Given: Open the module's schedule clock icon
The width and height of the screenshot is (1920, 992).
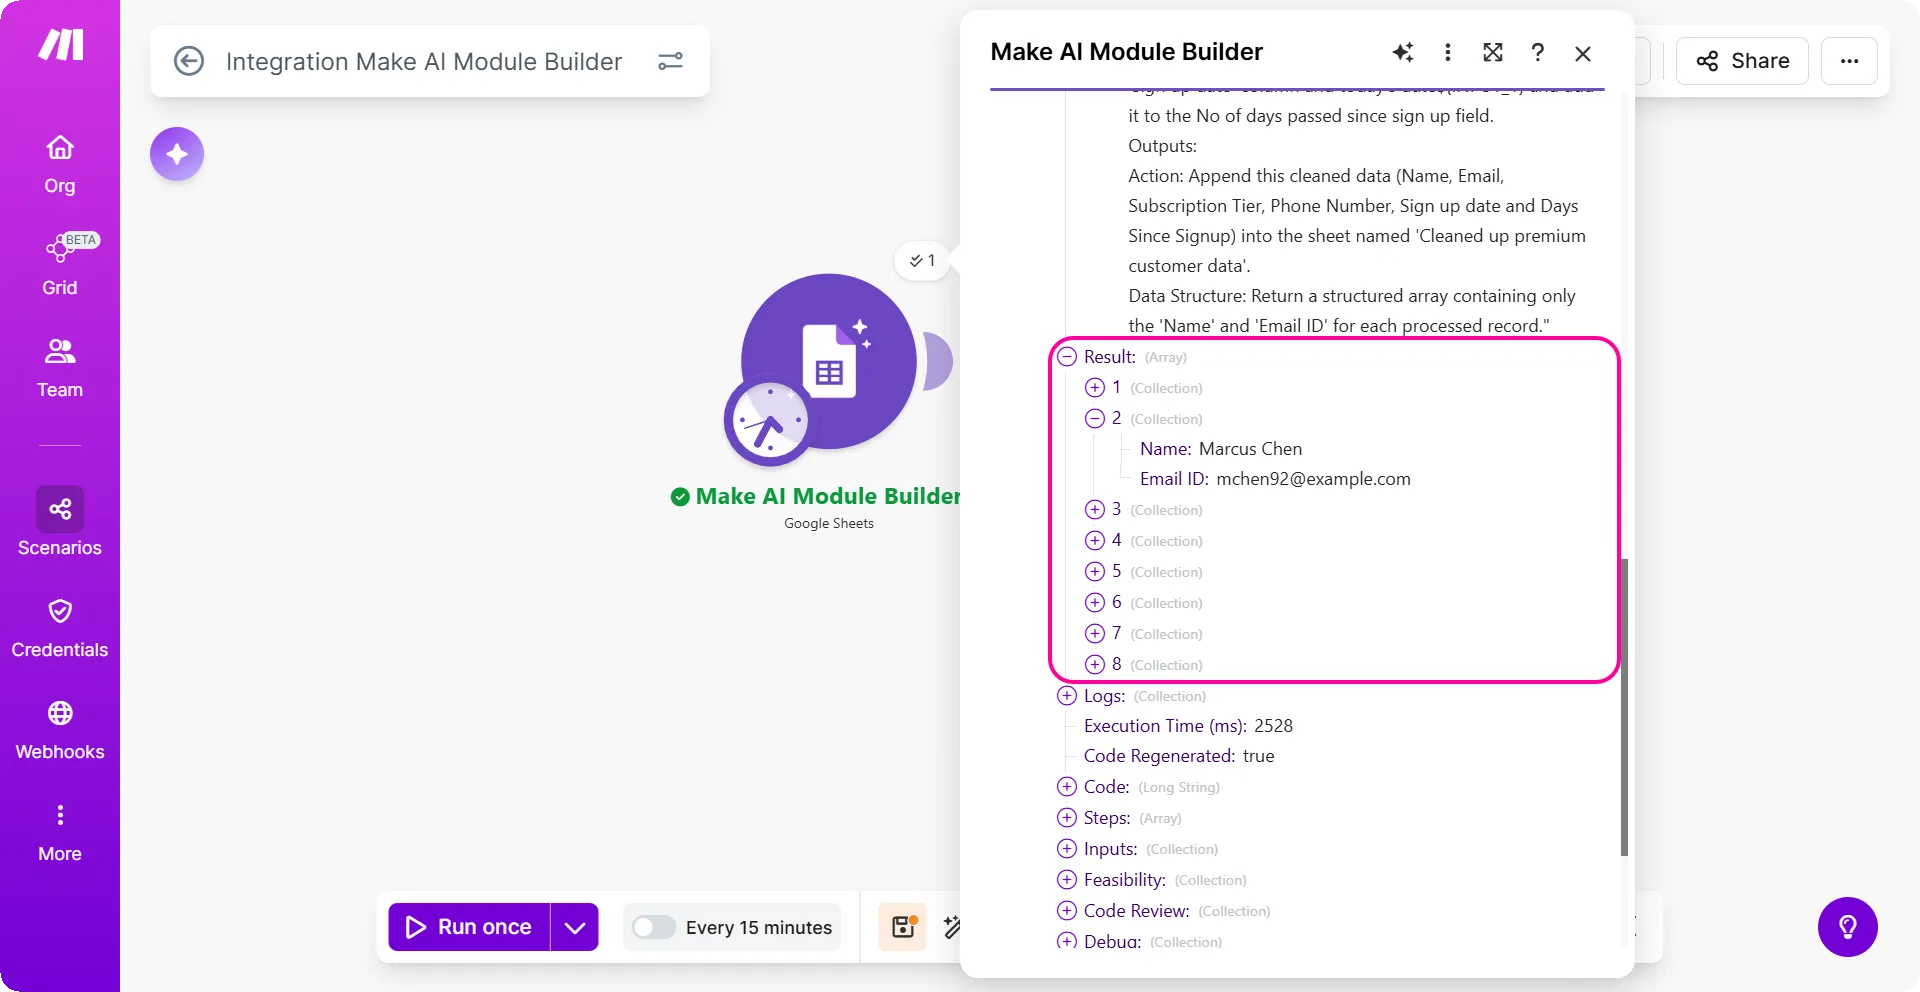Looking at the screenshot, I should tap(769, 422).
